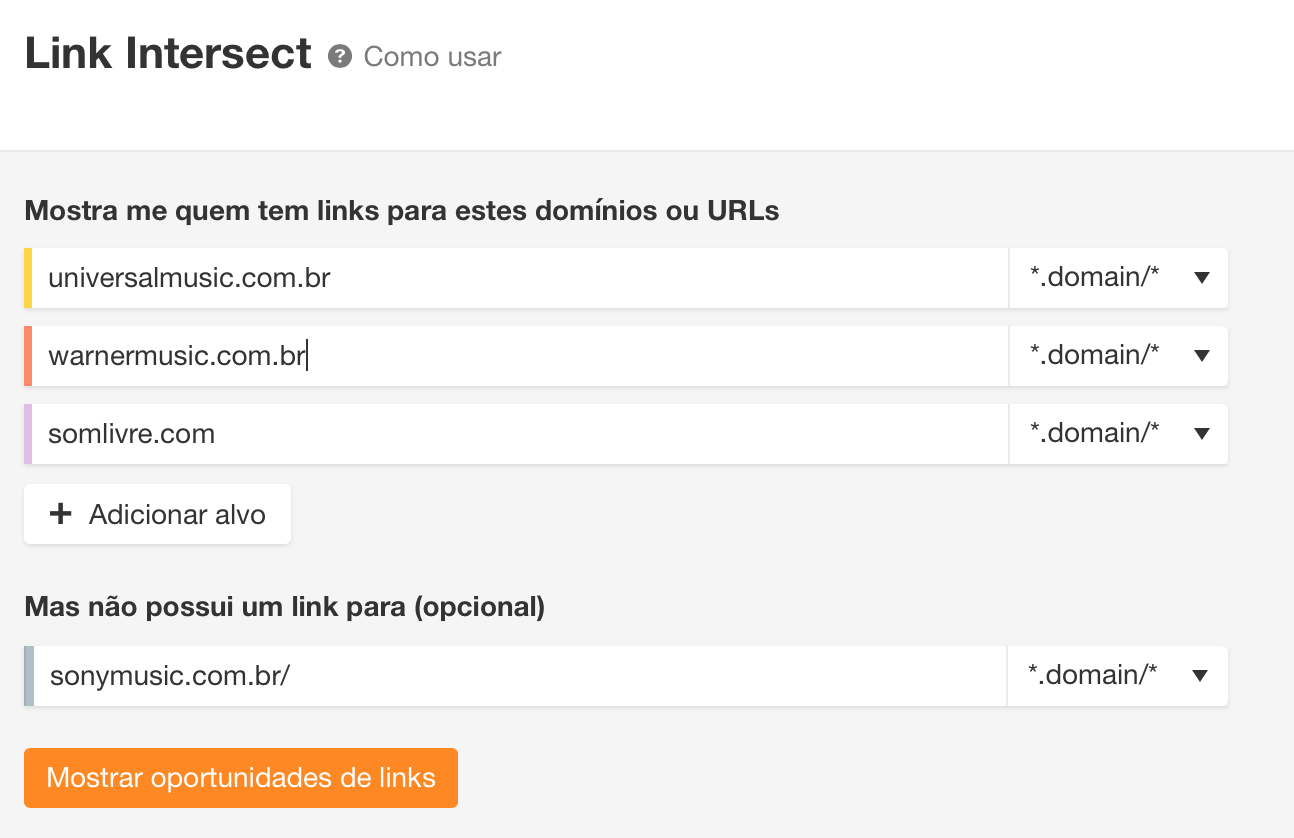The height and width of the screenshot is (838, 1294).
Task: Select the warnermusic.com.br input field
Action: [x=500, y=356]
